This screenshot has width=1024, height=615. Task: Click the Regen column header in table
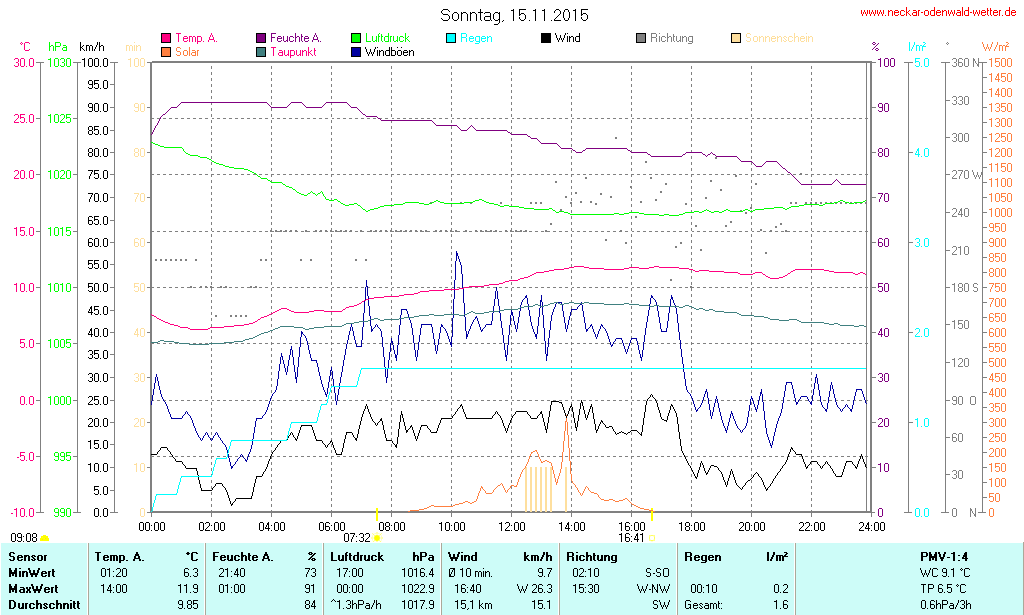pyautogui.click(x=701, y=556)
